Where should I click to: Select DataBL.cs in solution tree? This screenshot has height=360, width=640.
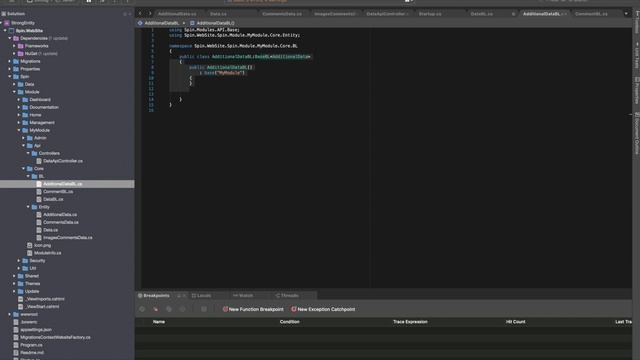pos(53,199)
